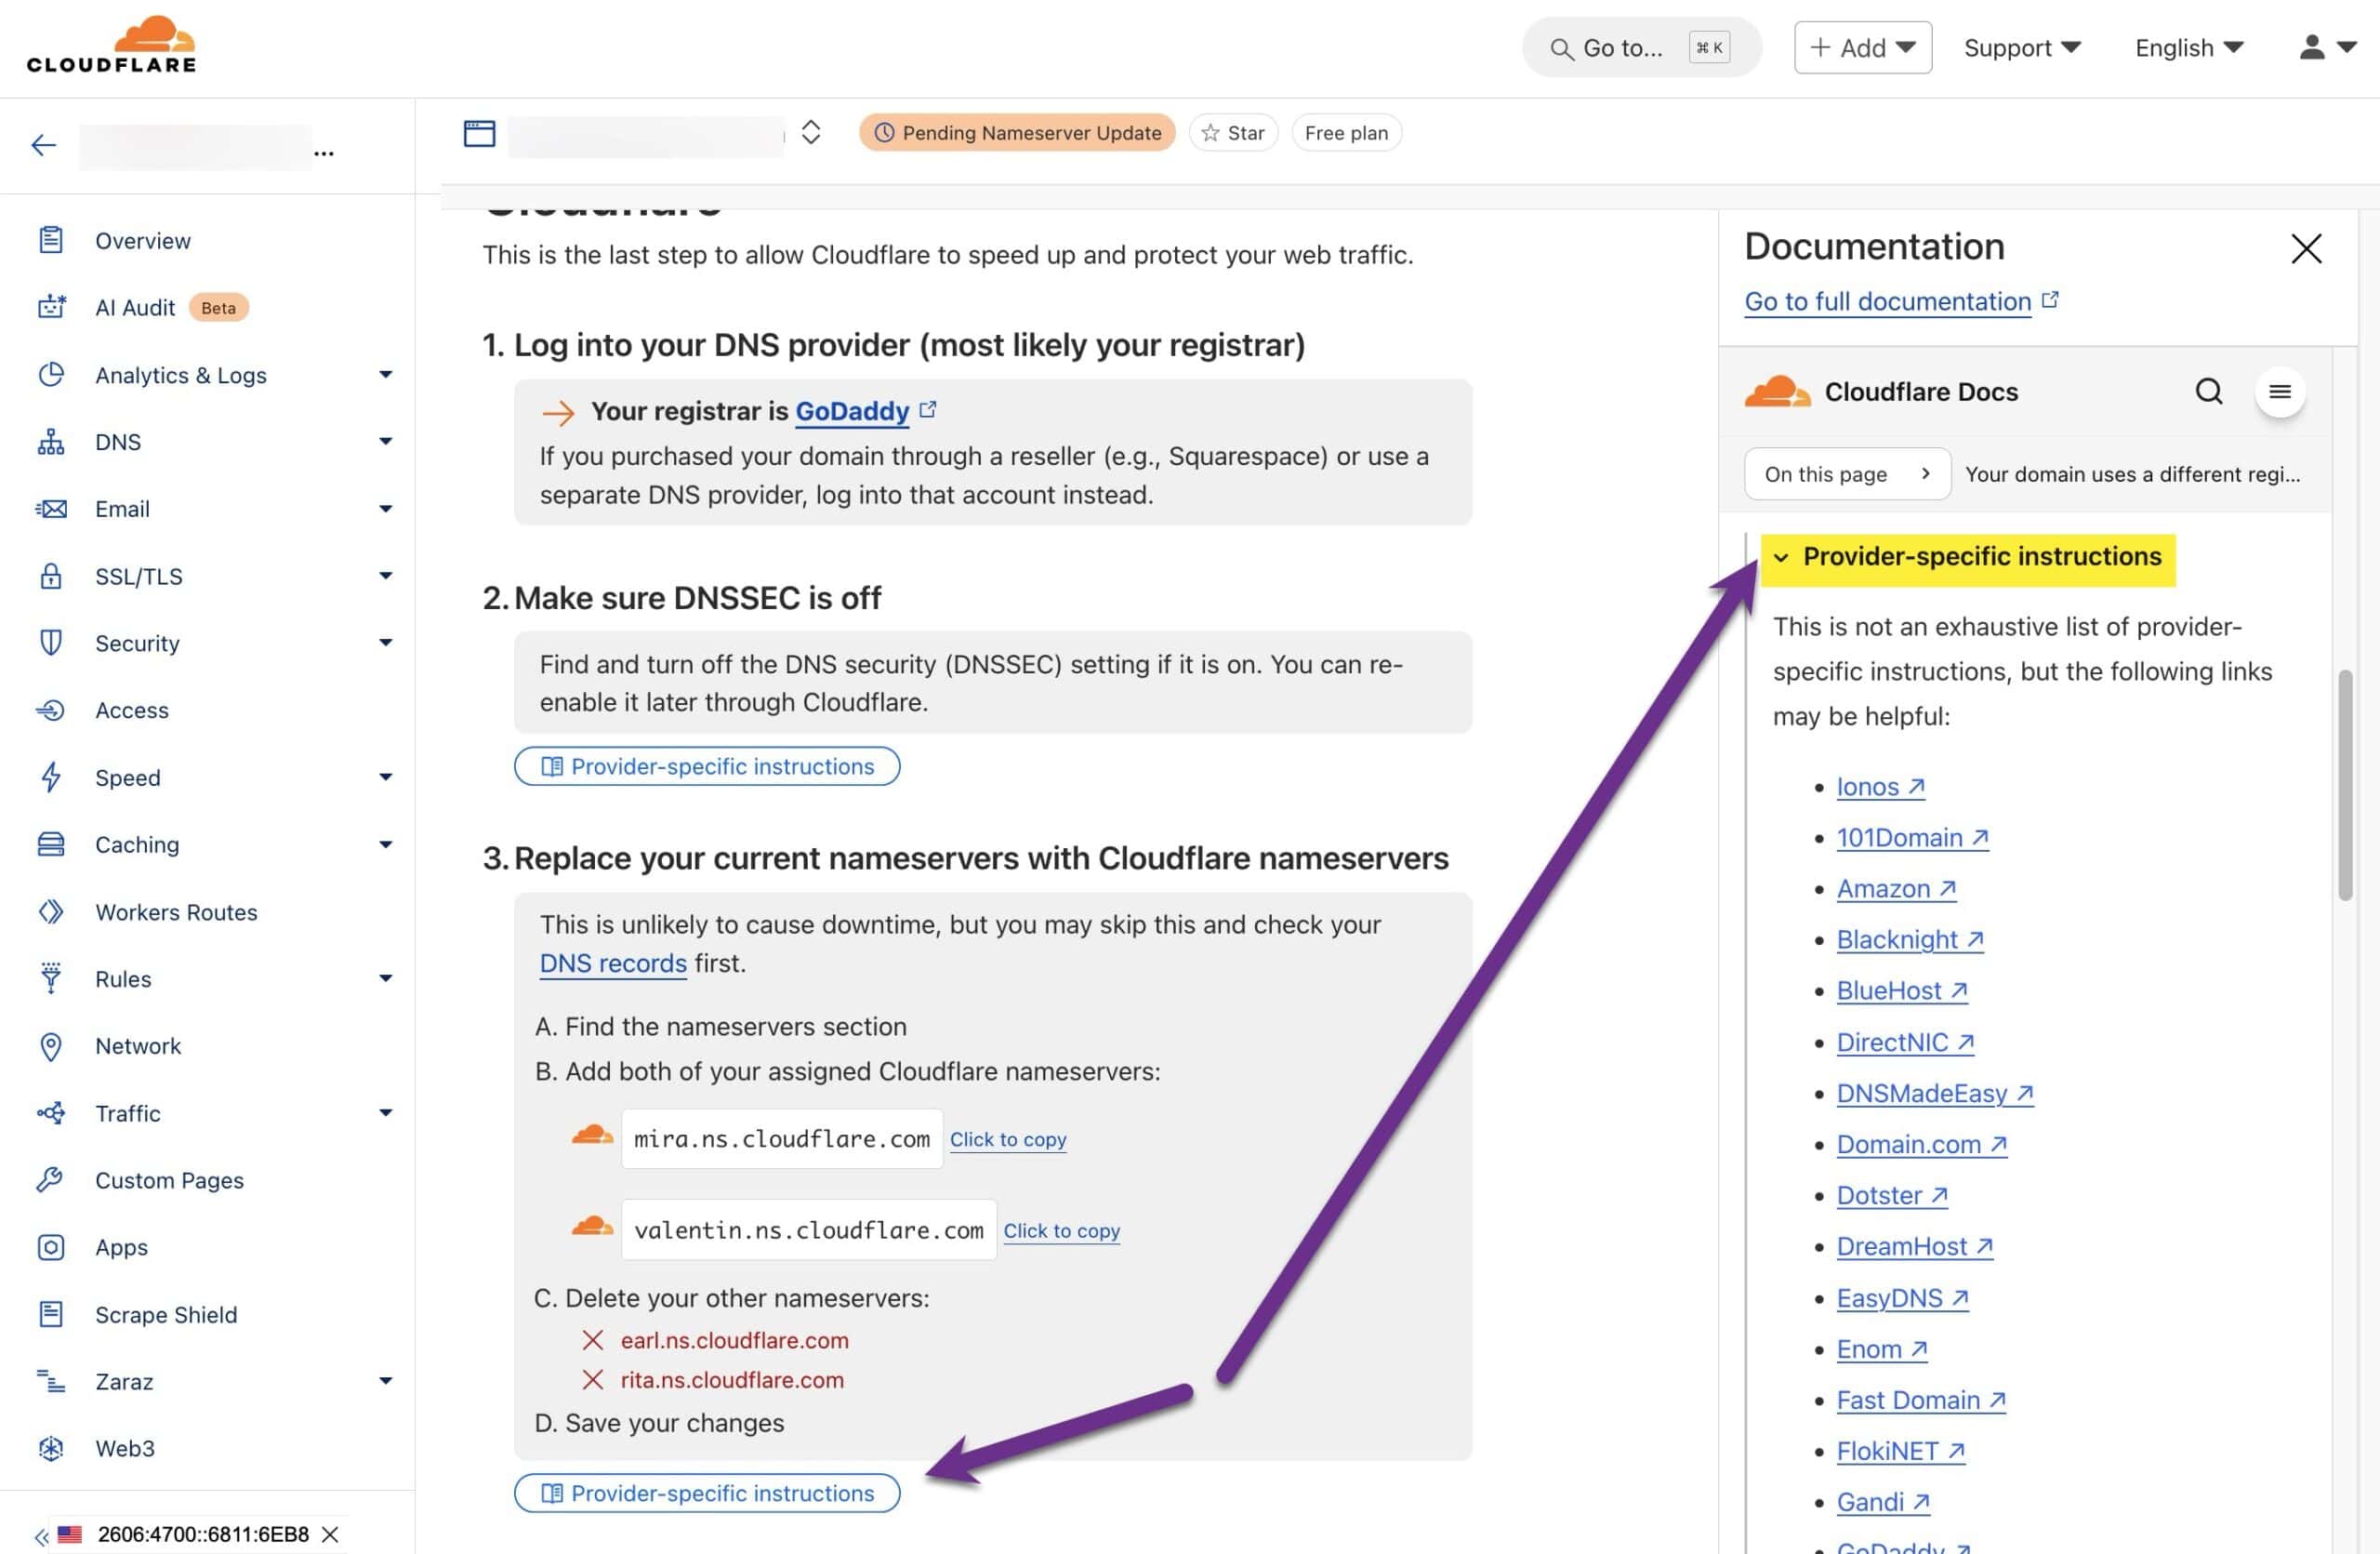The height and width of the screenshot is (1554, 2380).
Task: Open Overview in sidebar
Action: point(143,240)
